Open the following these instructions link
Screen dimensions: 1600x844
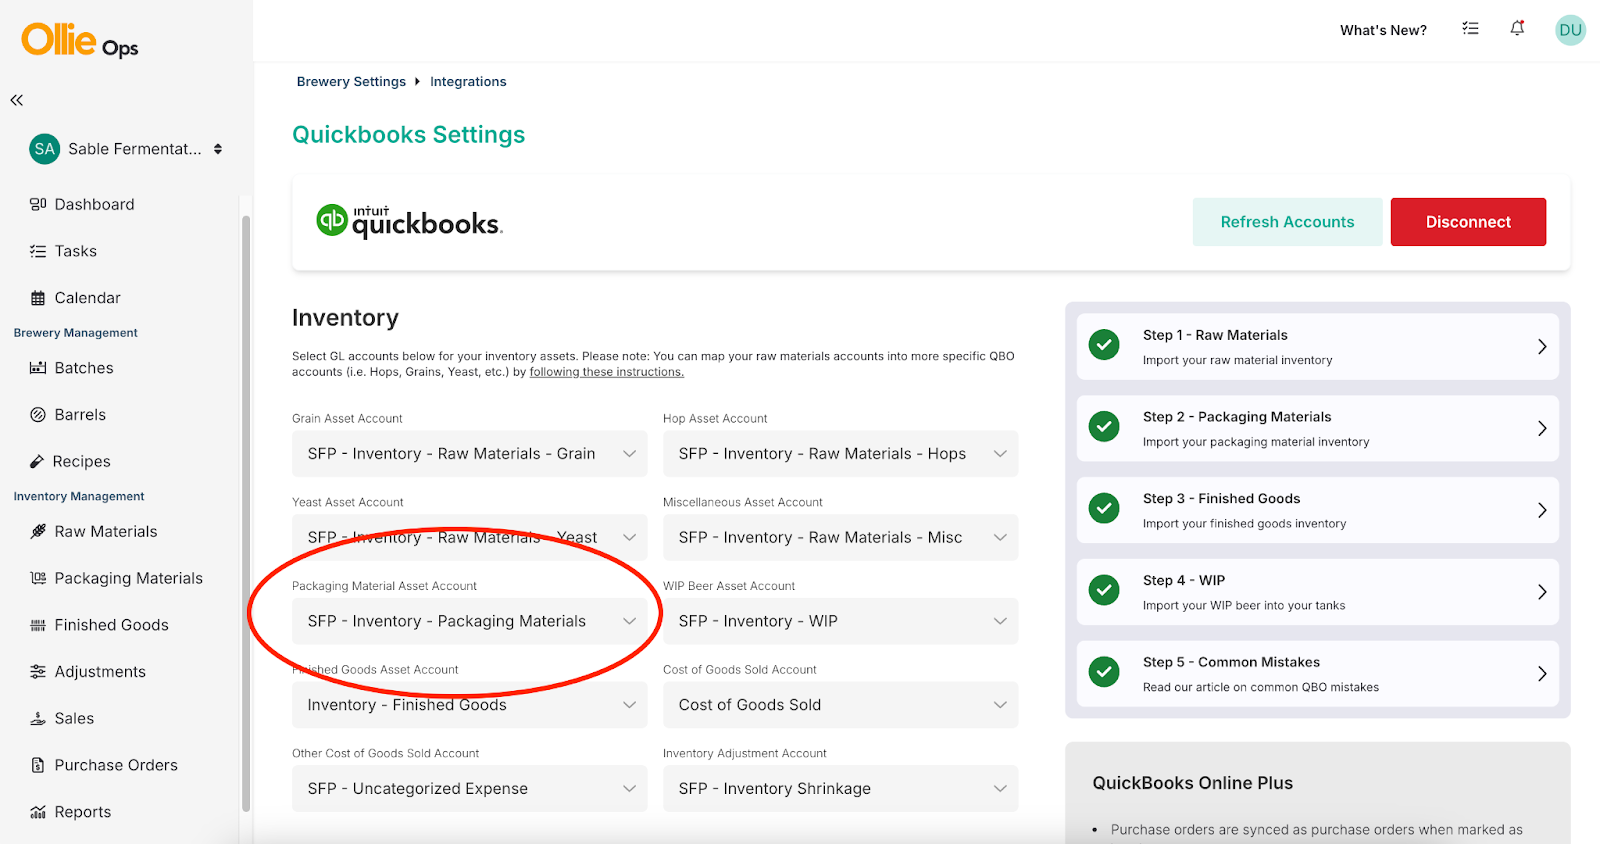[606, 372]
